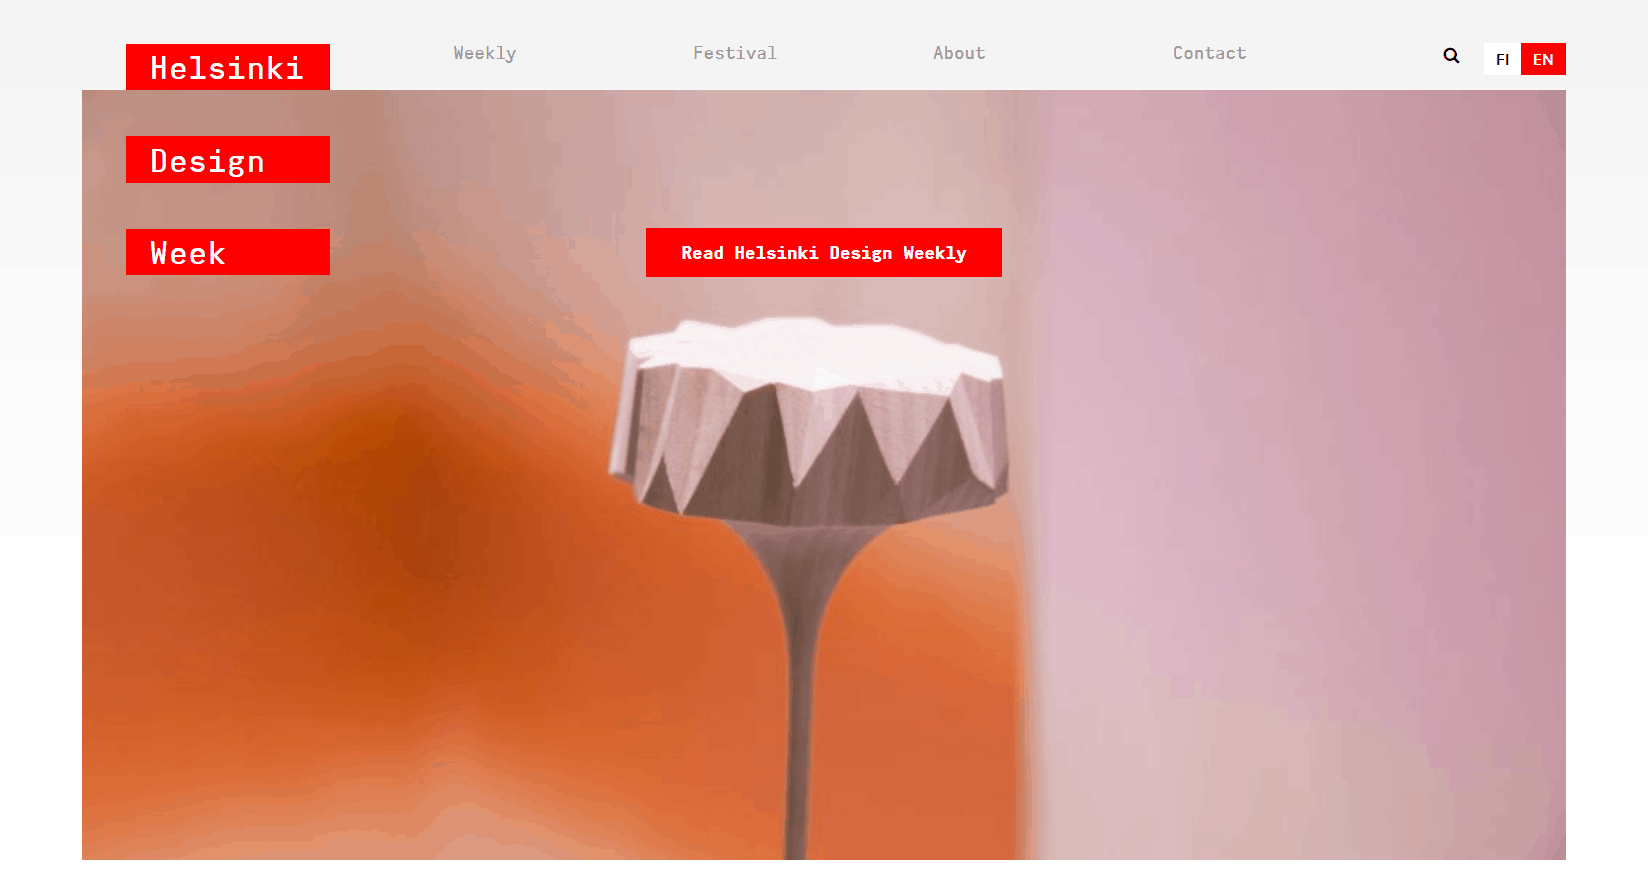Open the About section

(x=959, y=53)
